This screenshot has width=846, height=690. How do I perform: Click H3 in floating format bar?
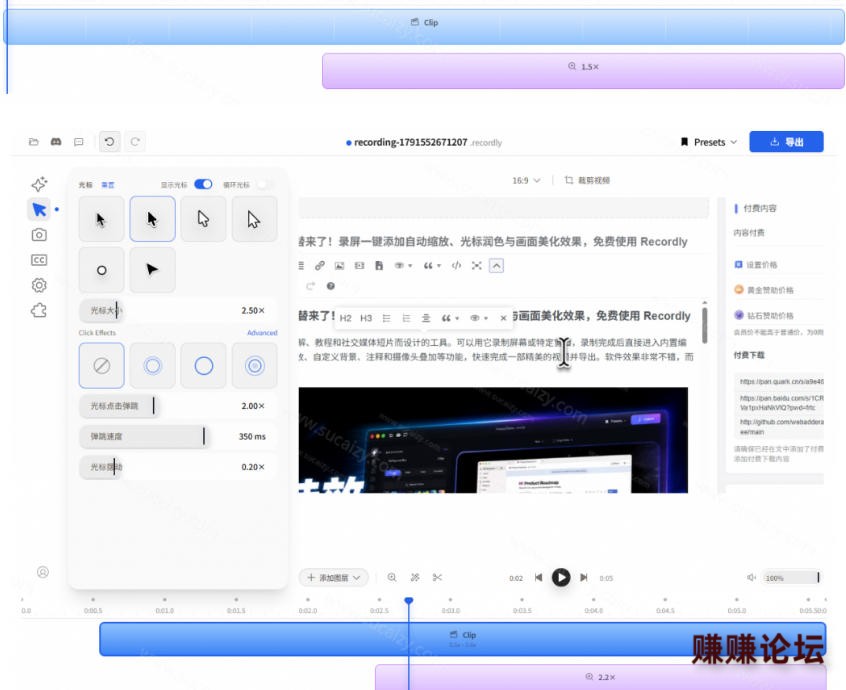366,318
